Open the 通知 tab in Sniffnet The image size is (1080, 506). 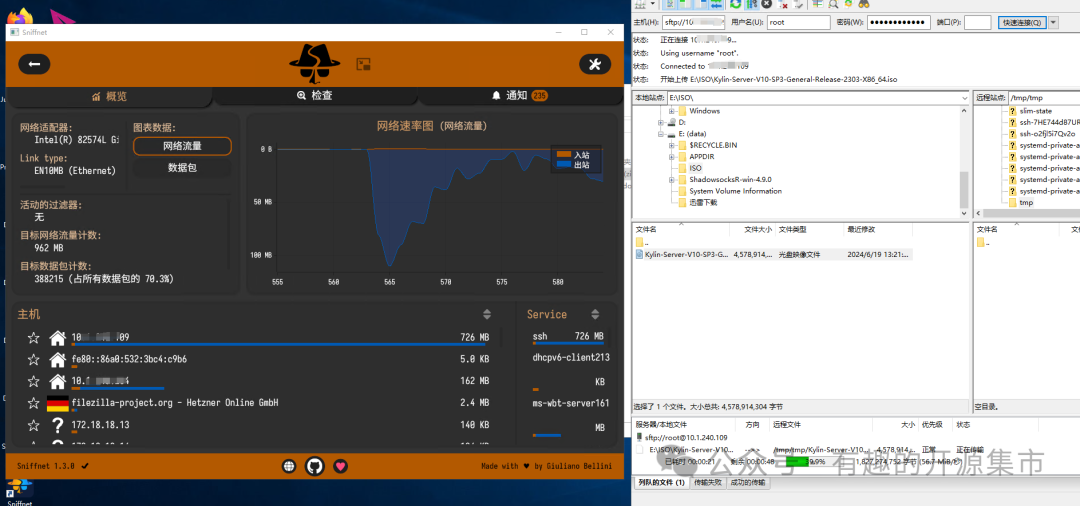pyautogui.click(x=520, y=96)
